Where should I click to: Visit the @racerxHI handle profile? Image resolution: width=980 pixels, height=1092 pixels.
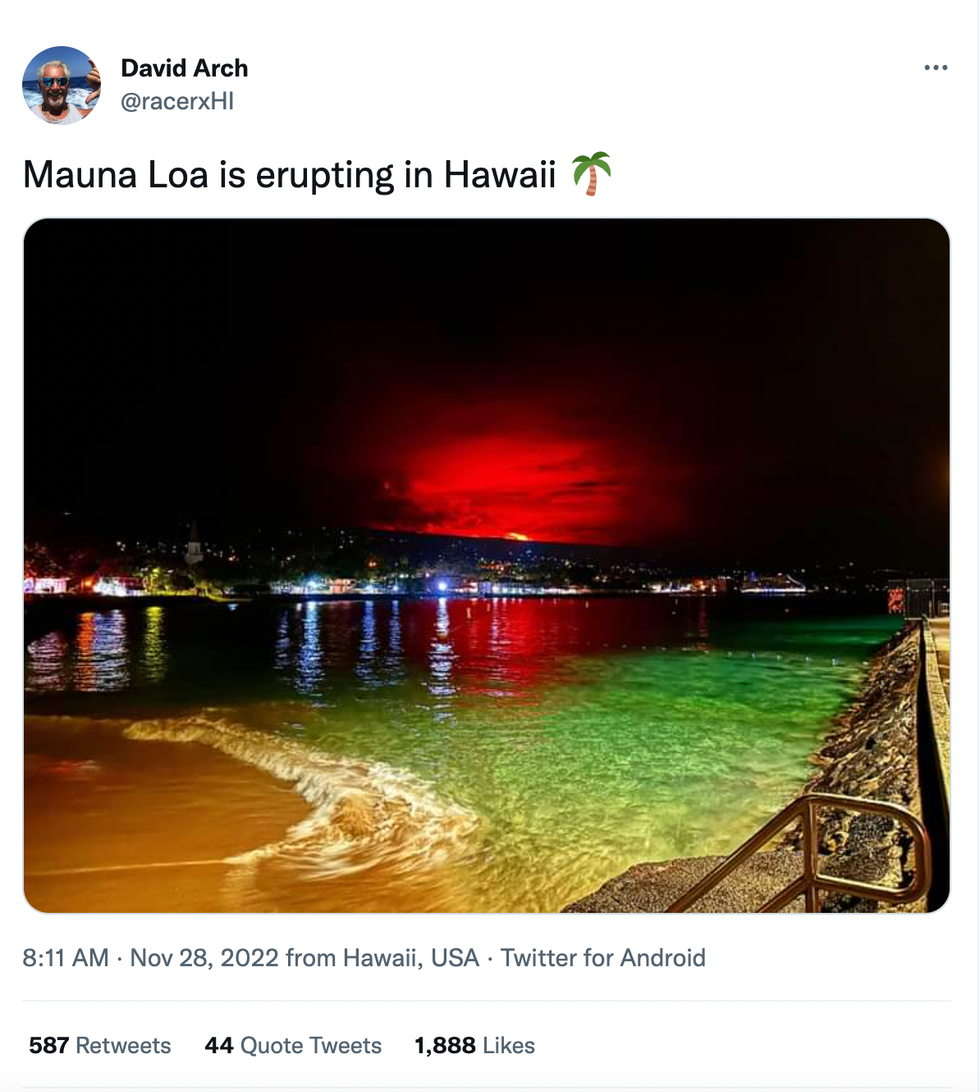tap(177, 101)
